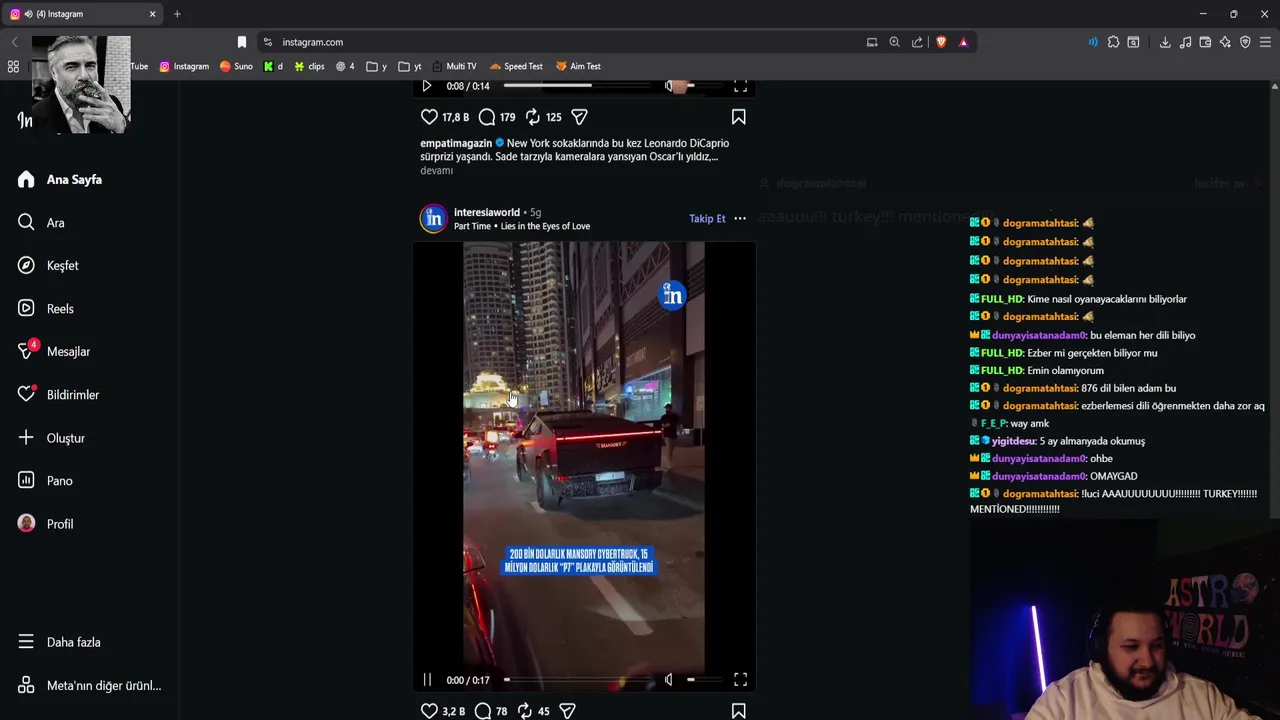Open Meta'nın diğer ürünleri

click(x=89, y=686)
